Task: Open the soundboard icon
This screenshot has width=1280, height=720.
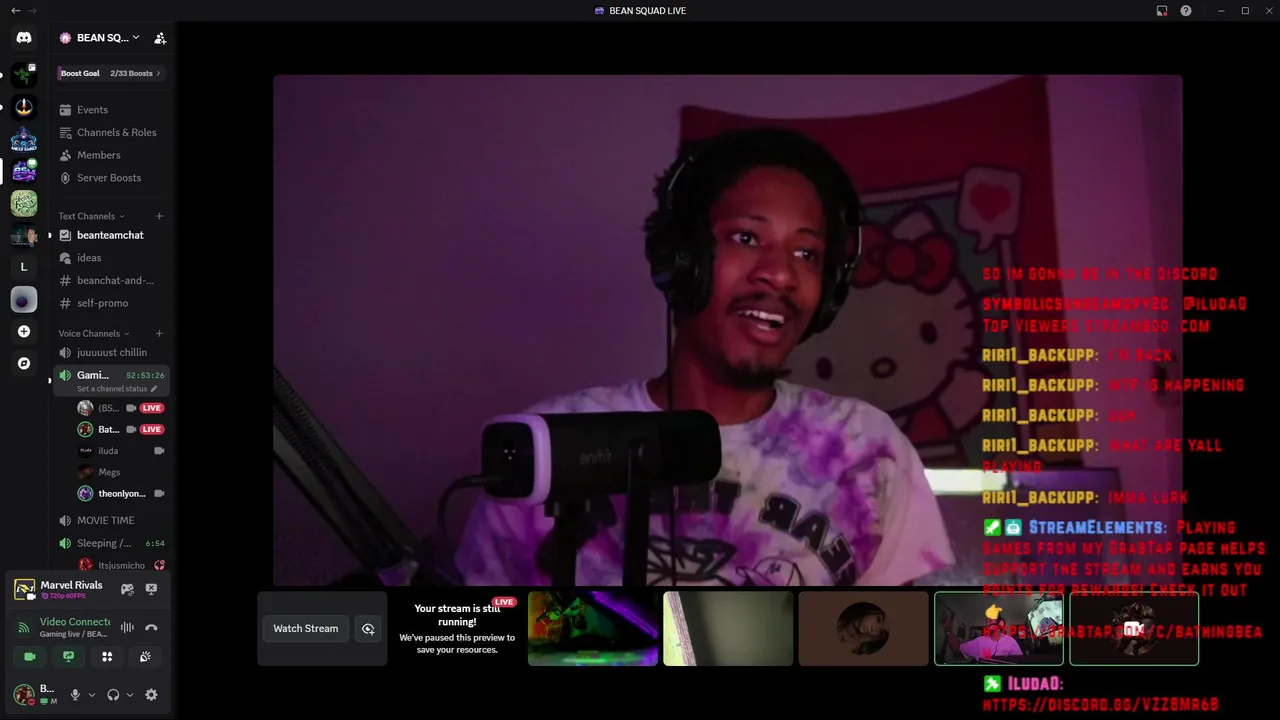Action: (145, 656)
